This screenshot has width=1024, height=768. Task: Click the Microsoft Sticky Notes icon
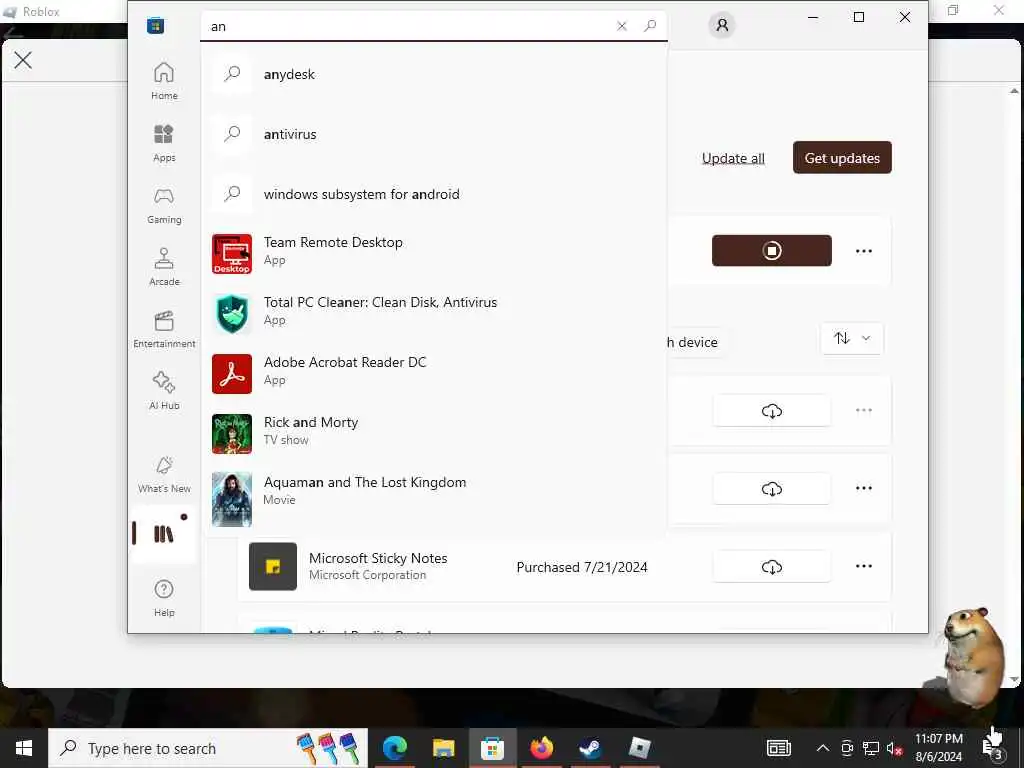273,566
